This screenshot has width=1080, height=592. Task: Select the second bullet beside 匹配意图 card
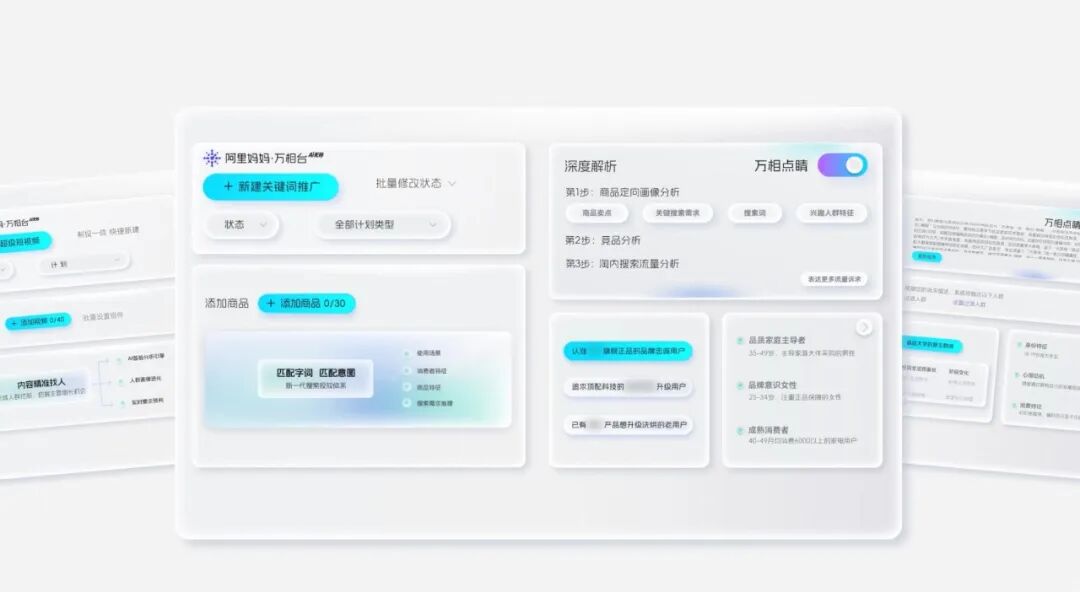407,371
